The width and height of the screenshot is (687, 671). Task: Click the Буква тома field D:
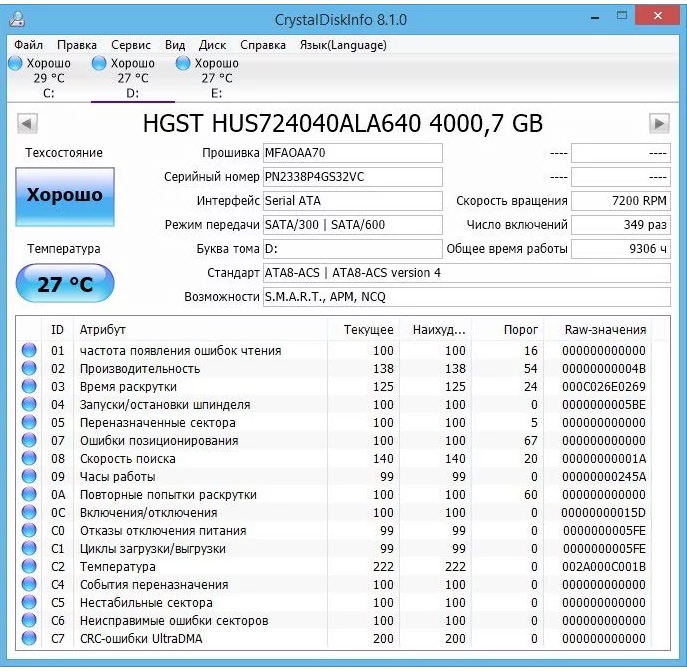click(x=353, y=249)
